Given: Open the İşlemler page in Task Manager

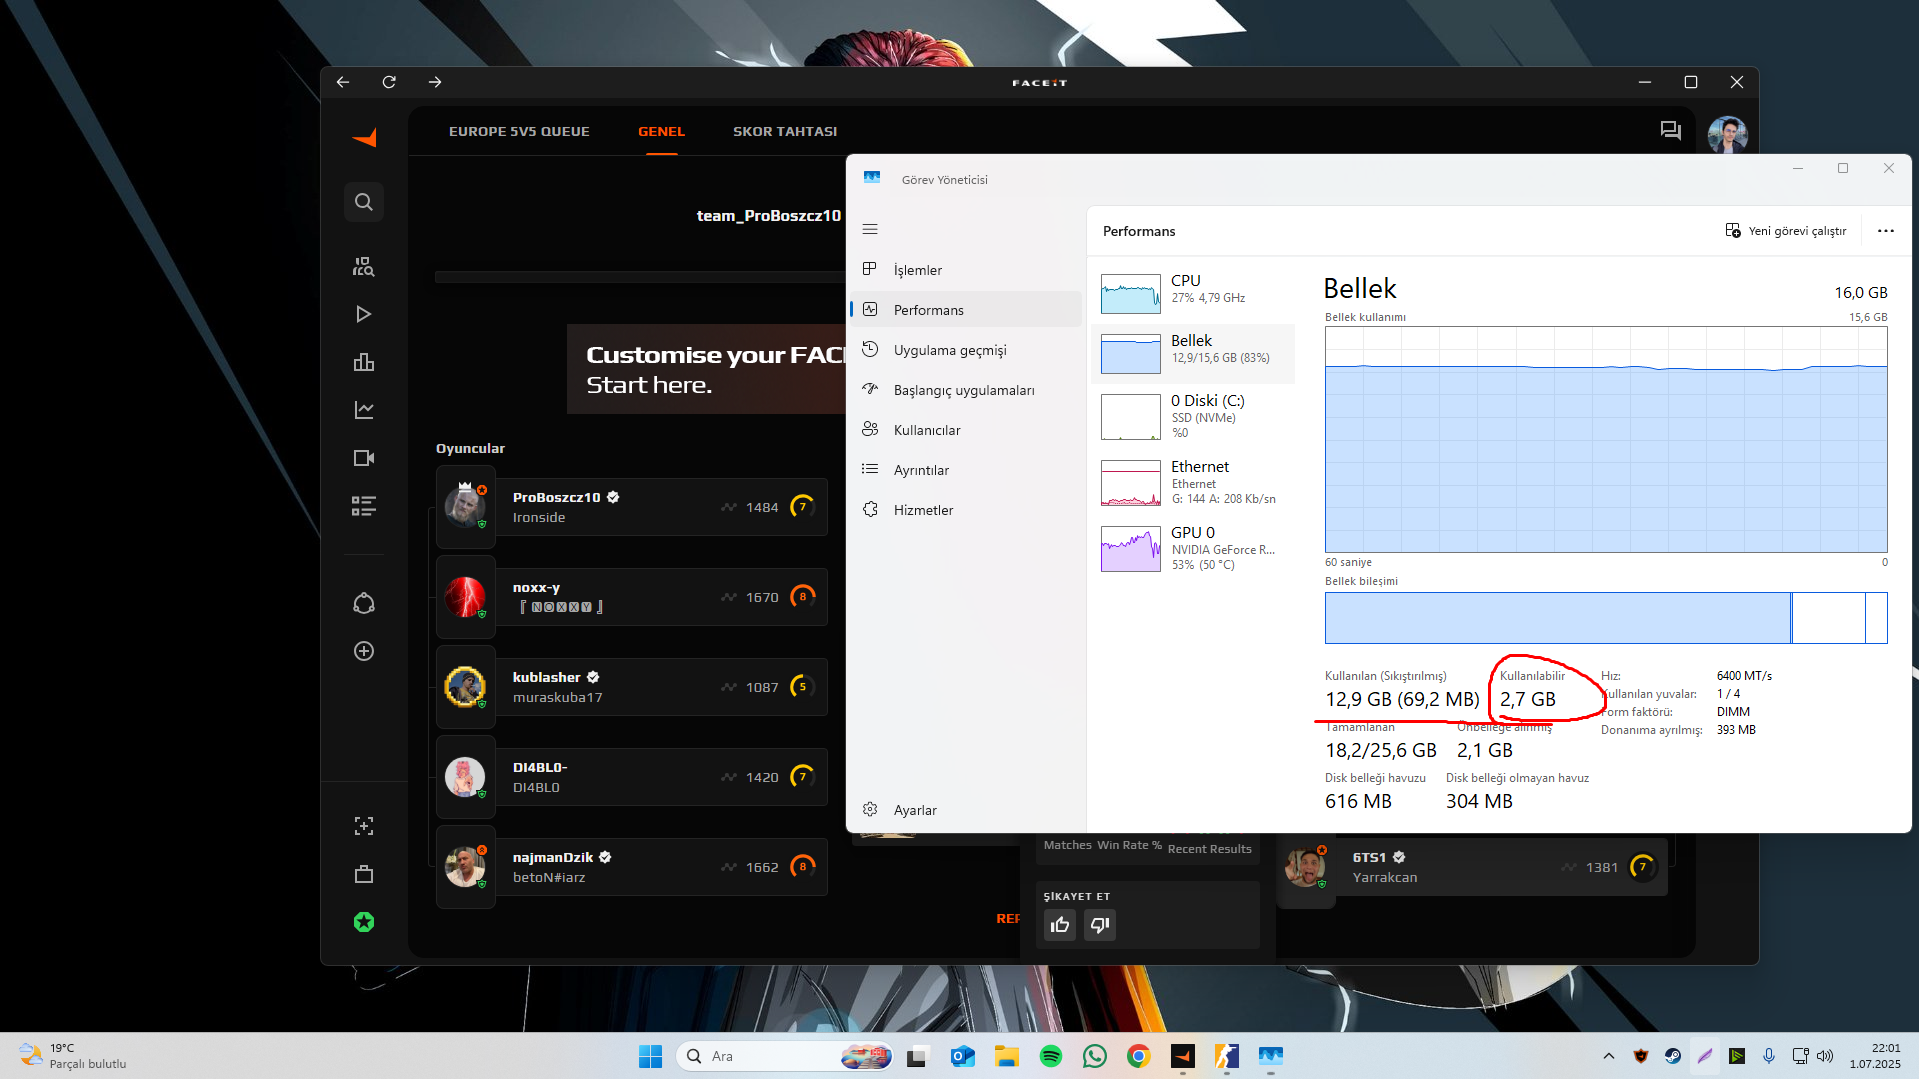Looking at the screenshot, I should click(x=966, y=270).
